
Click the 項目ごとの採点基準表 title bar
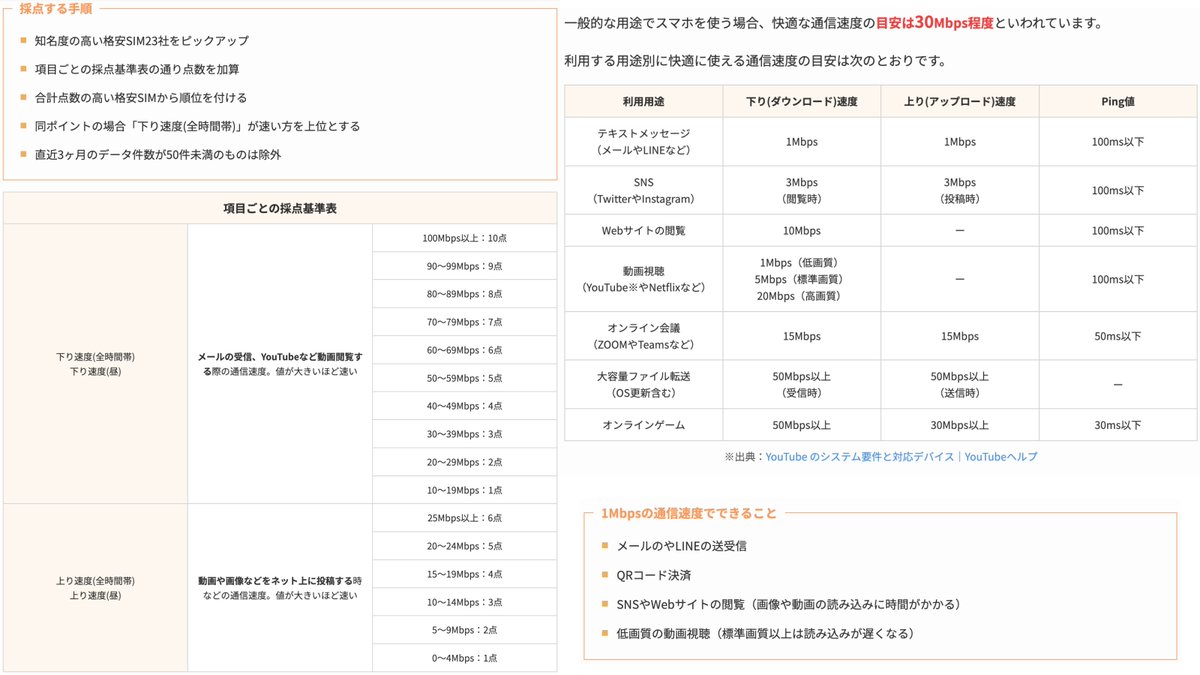[281, 207]
